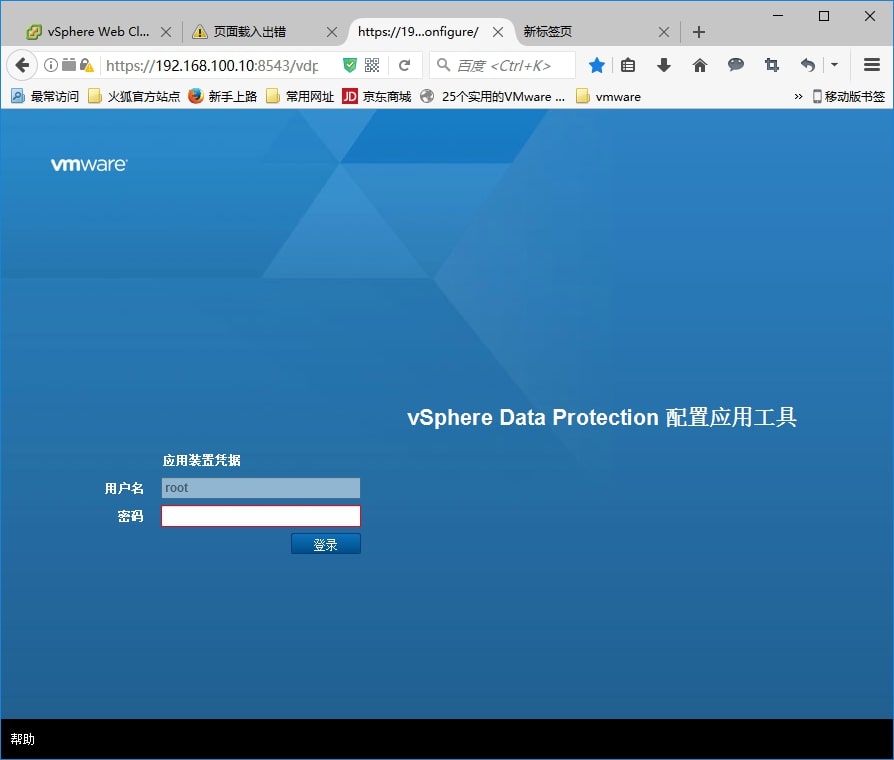
Task: Open the chat bubble toolbar icon
Action: pyautogui.click(x=735, y=65)
